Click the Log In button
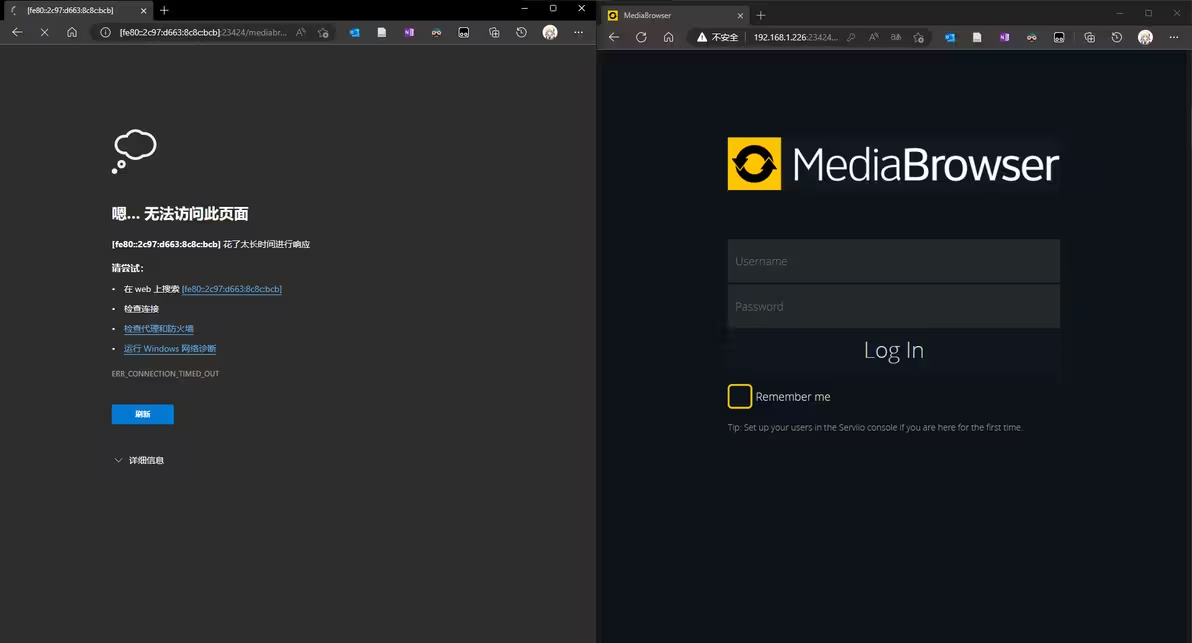 point(893,350)
